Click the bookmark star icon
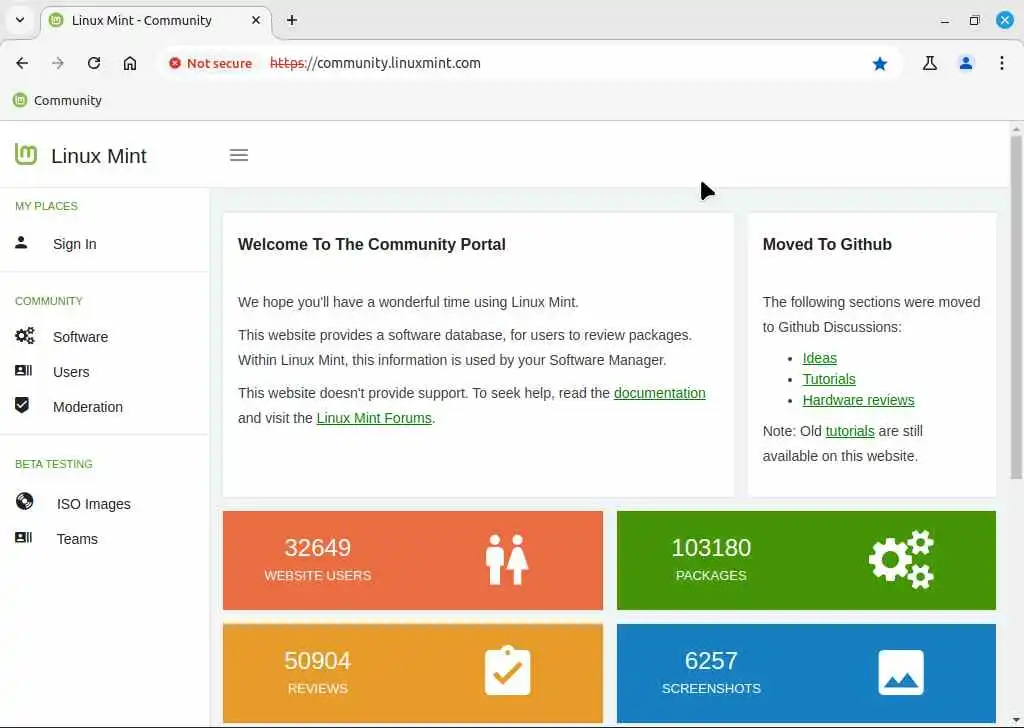Screen dimensions: 1024x728 [x=880, y=63]
